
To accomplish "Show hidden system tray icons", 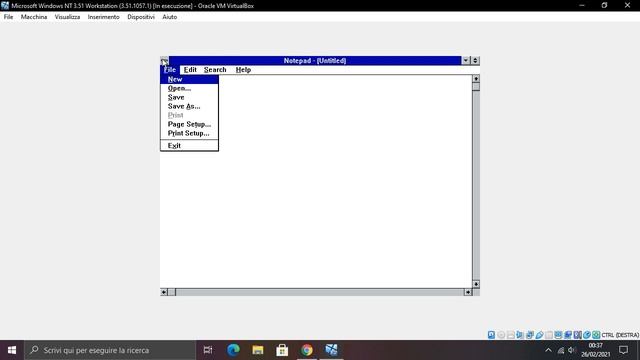I will pyautogui.click(x=548, y=350).
